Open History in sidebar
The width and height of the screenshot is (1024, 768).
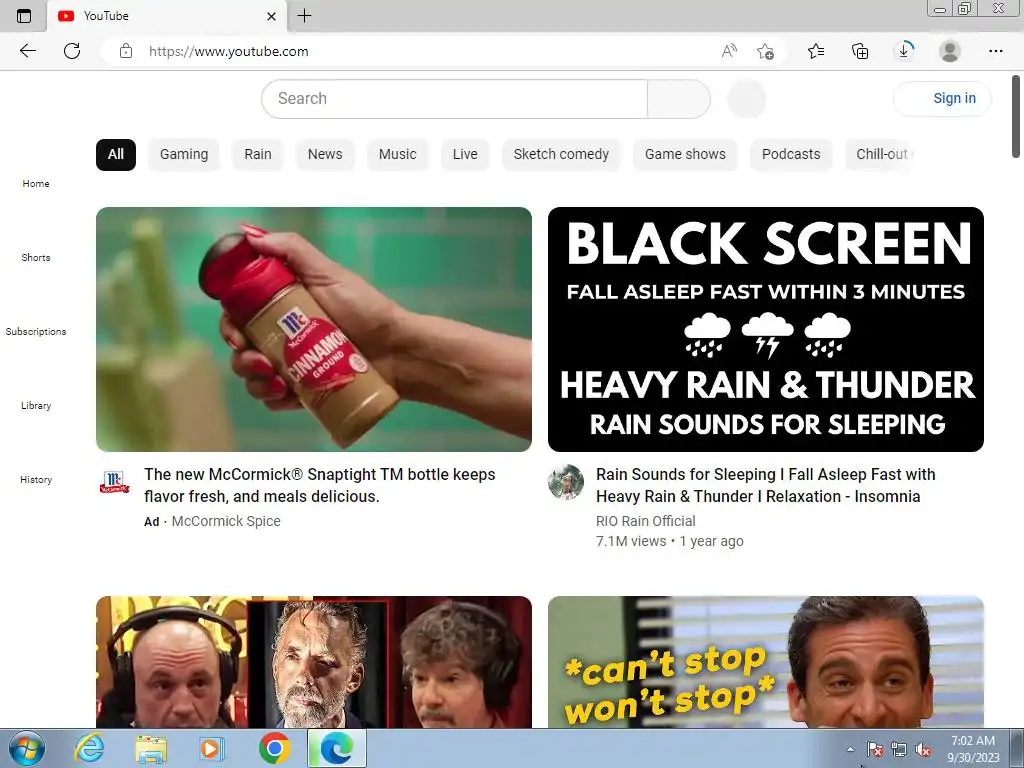click(x=36, y=479)
